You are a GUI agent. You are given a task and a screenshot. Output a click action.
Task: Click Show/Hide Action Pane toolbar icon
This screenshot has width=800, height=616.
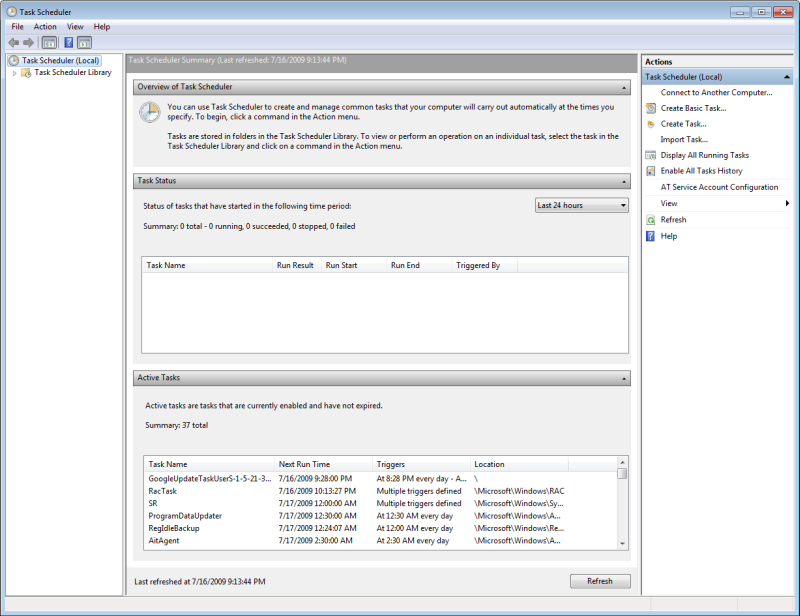pyautogui.click(x=85, y=43)
